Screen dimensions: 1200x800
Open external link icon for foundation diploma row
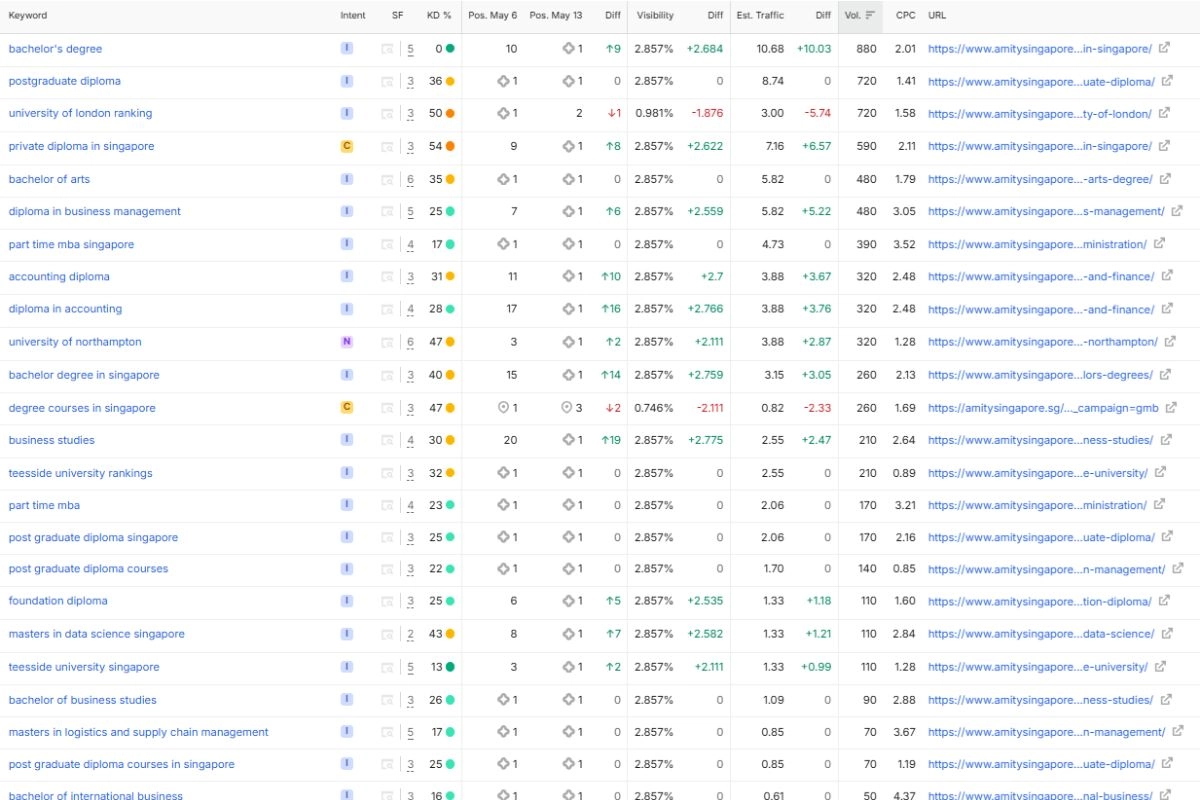pyautogui.click(x=1164, y=601)
